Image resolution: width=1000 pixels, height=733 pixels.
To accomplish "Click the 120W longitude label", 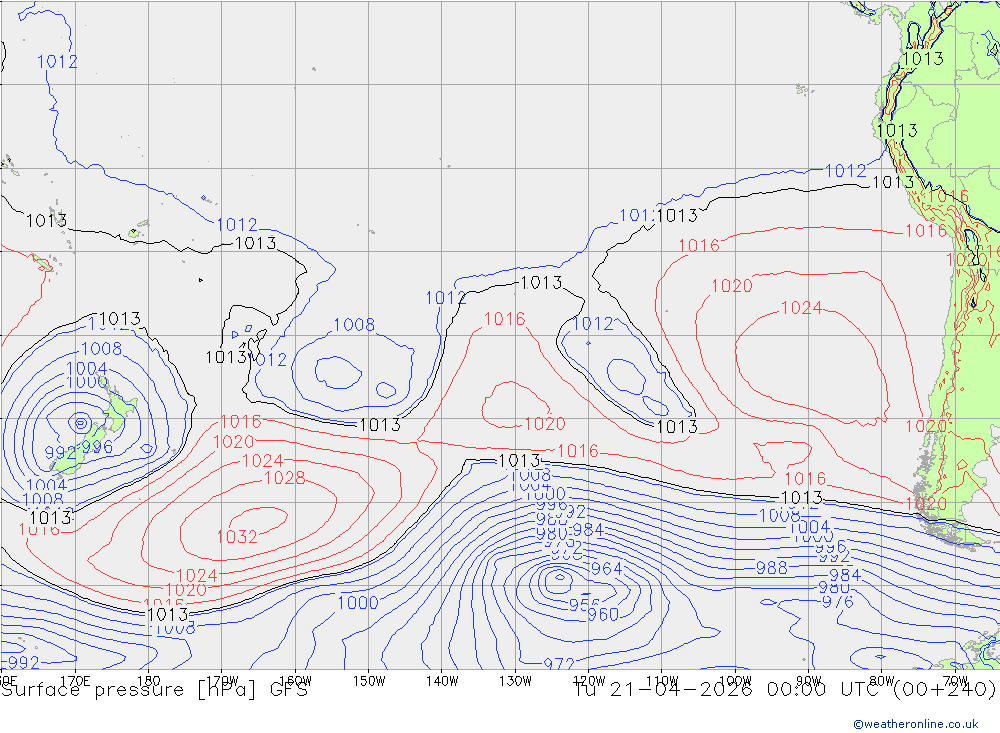I will (x=589, y=681).
